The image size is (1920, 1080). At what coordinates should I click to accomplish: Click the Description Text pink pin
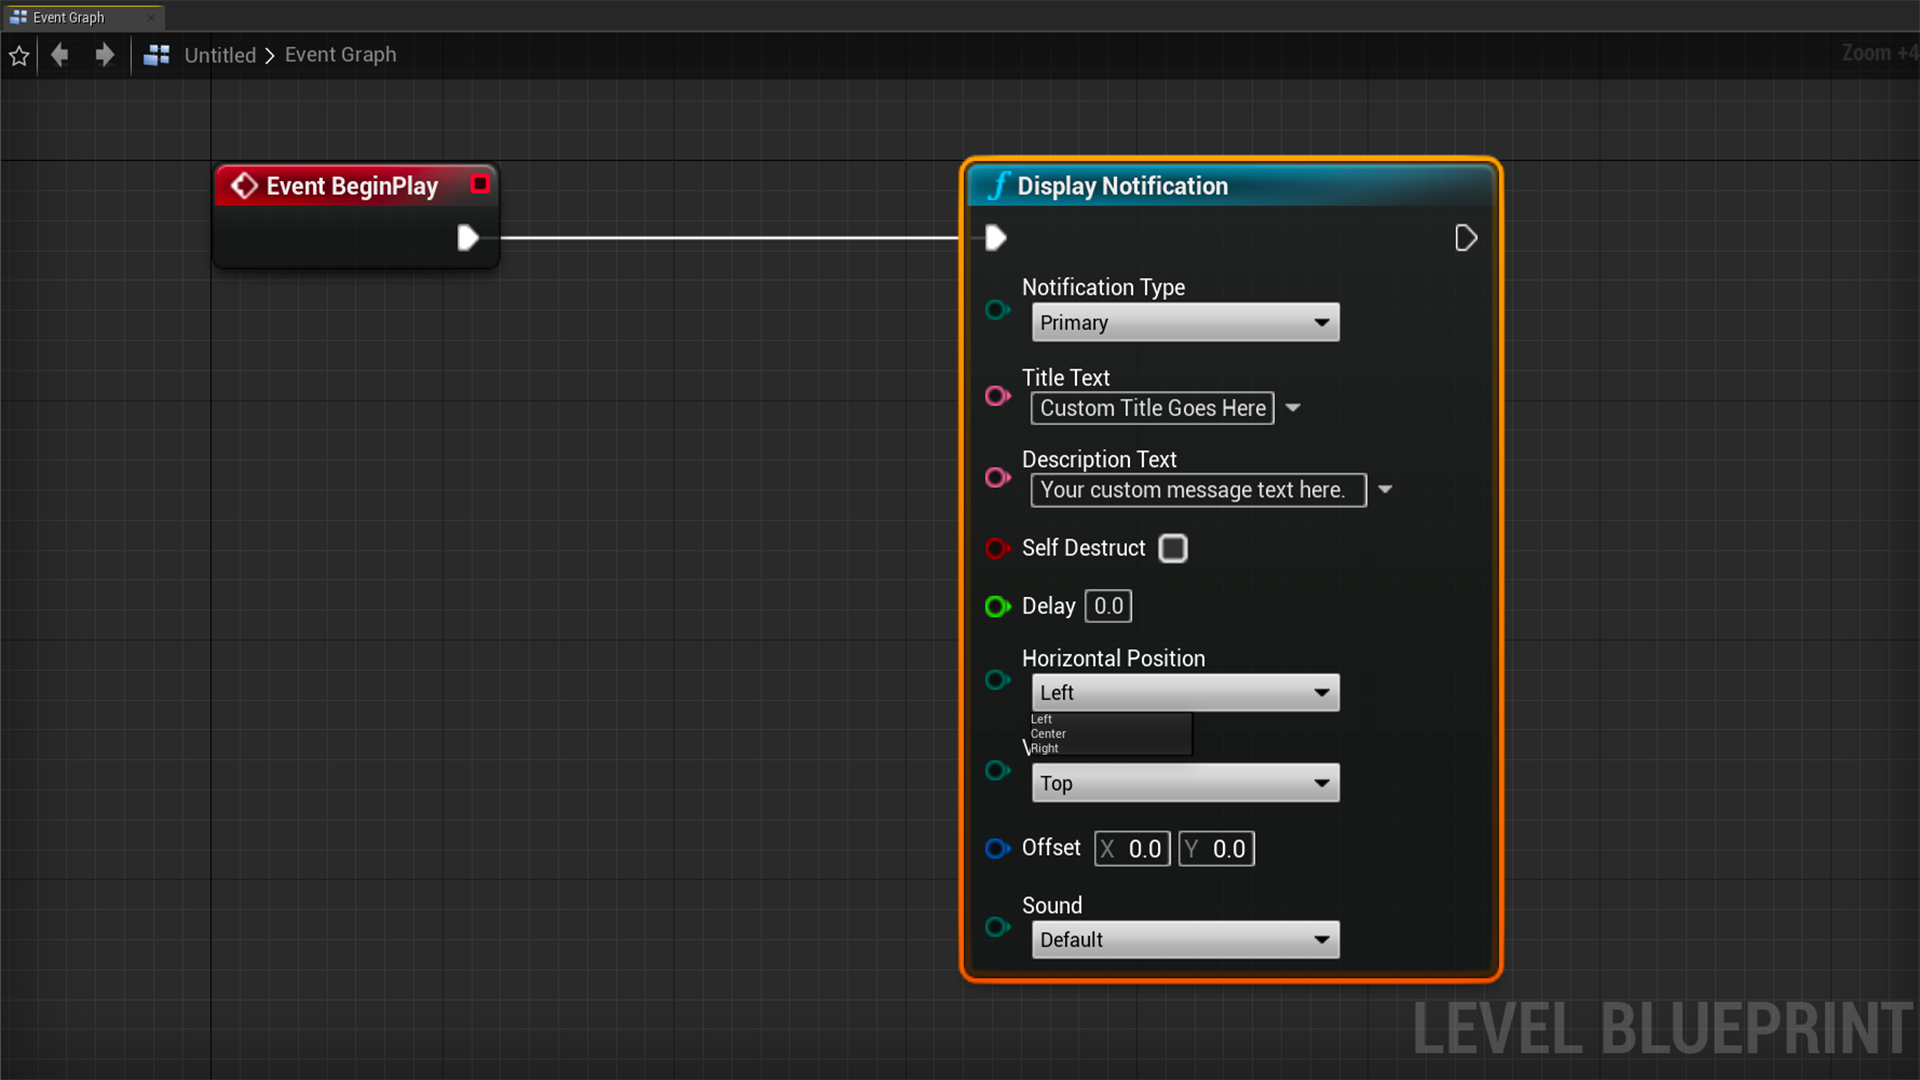point(997,478)
